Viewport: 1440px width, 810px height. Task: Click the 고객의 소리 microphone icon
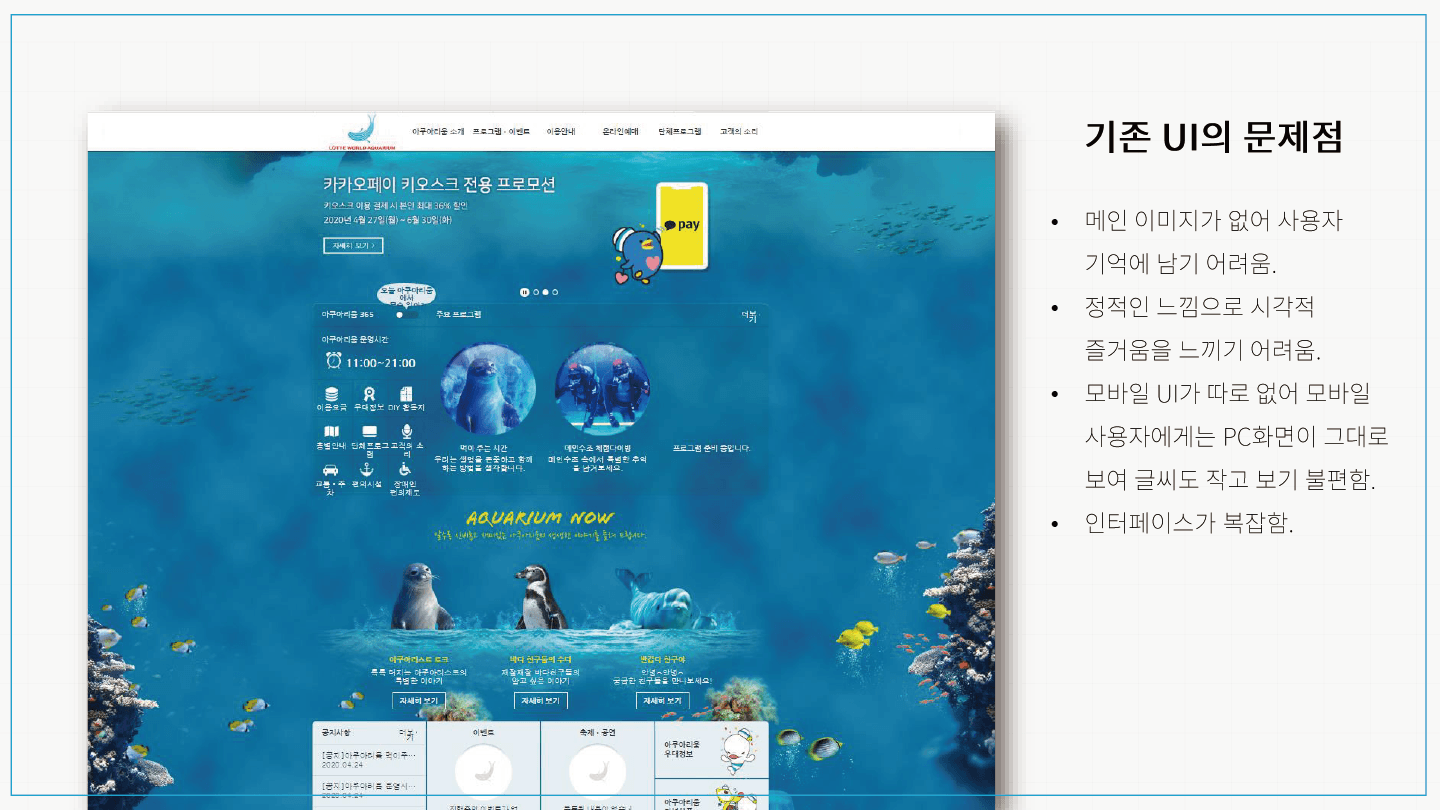coord(406,431)
